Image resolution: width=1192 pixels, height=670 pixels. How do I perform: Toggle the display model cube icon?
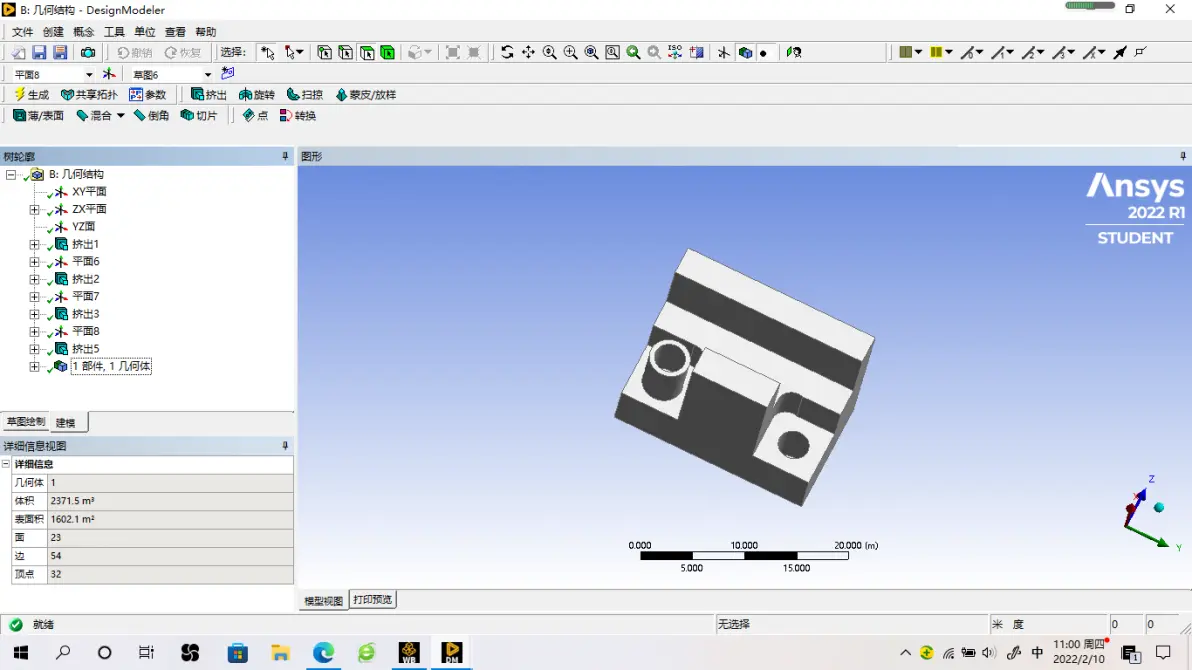745,52
